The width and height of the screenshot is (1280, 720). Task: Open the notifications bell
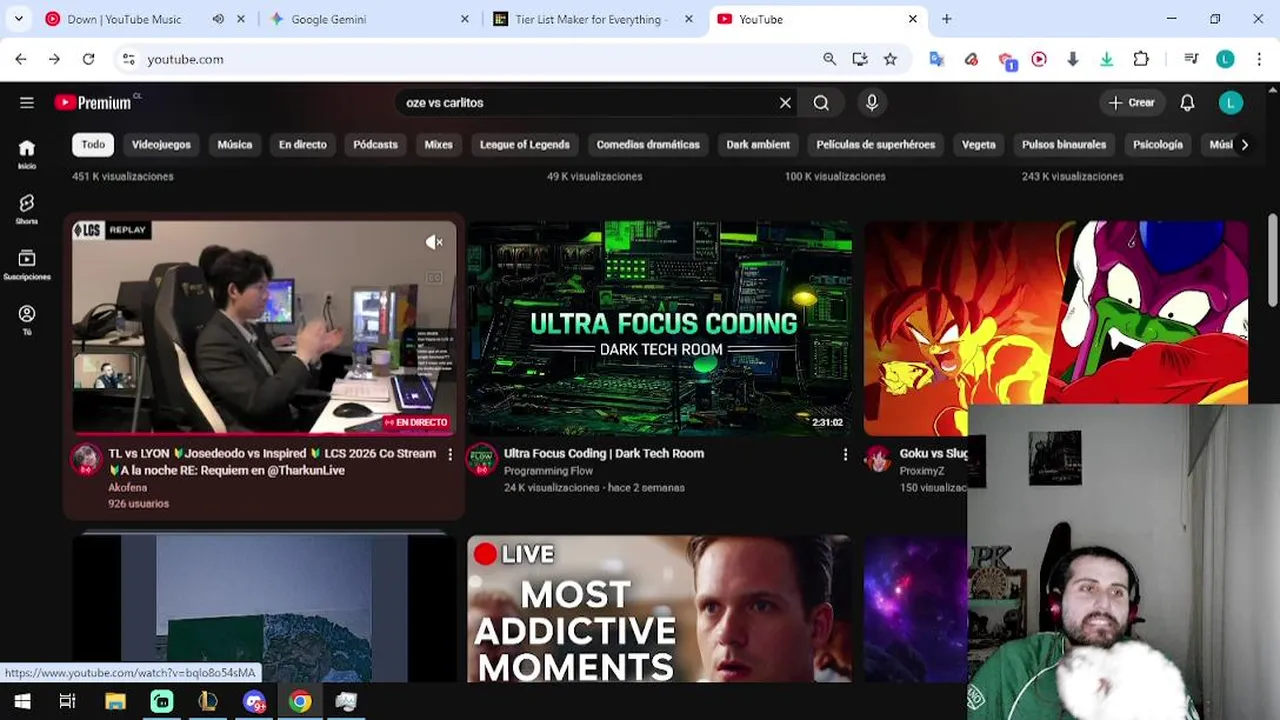pos(1187,102)
